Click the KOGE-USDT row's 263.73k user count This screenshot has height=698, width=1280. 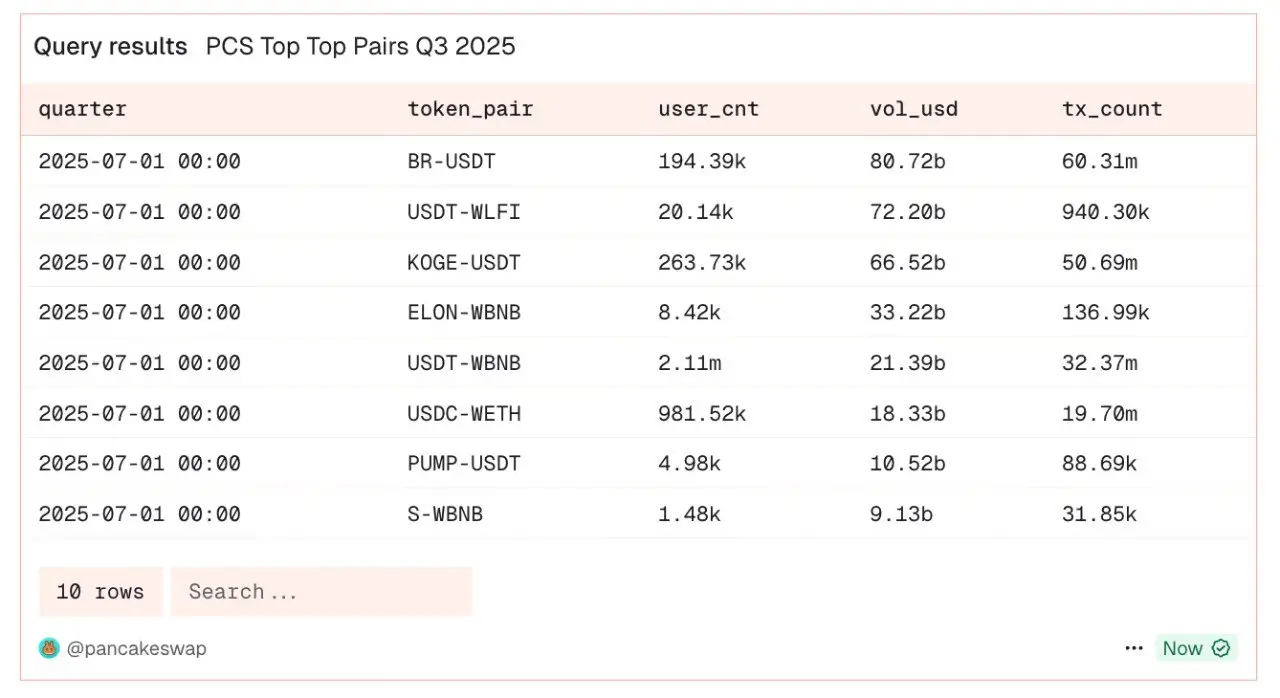(701, 262)
